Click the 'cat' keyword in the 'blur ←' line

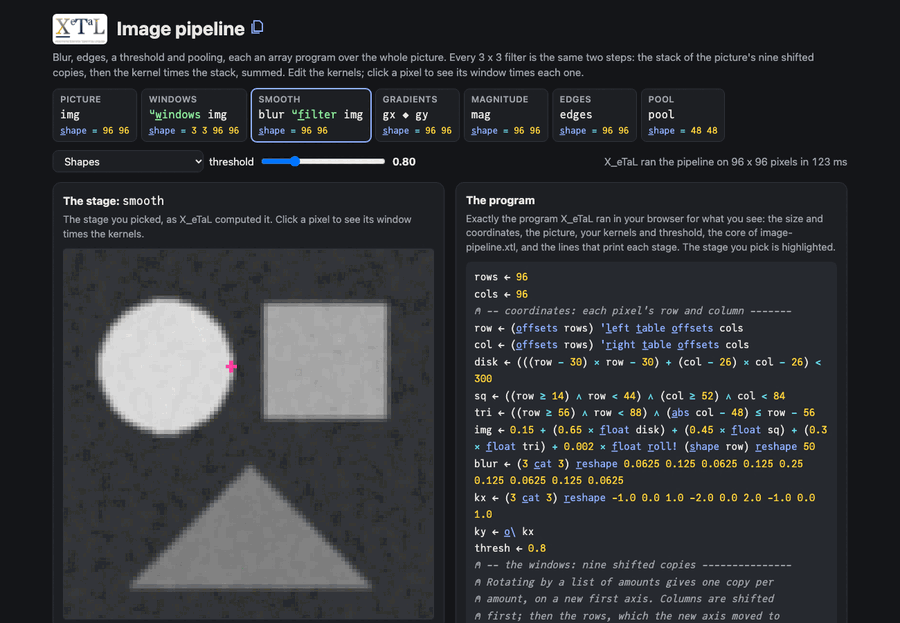coord(542,463)
